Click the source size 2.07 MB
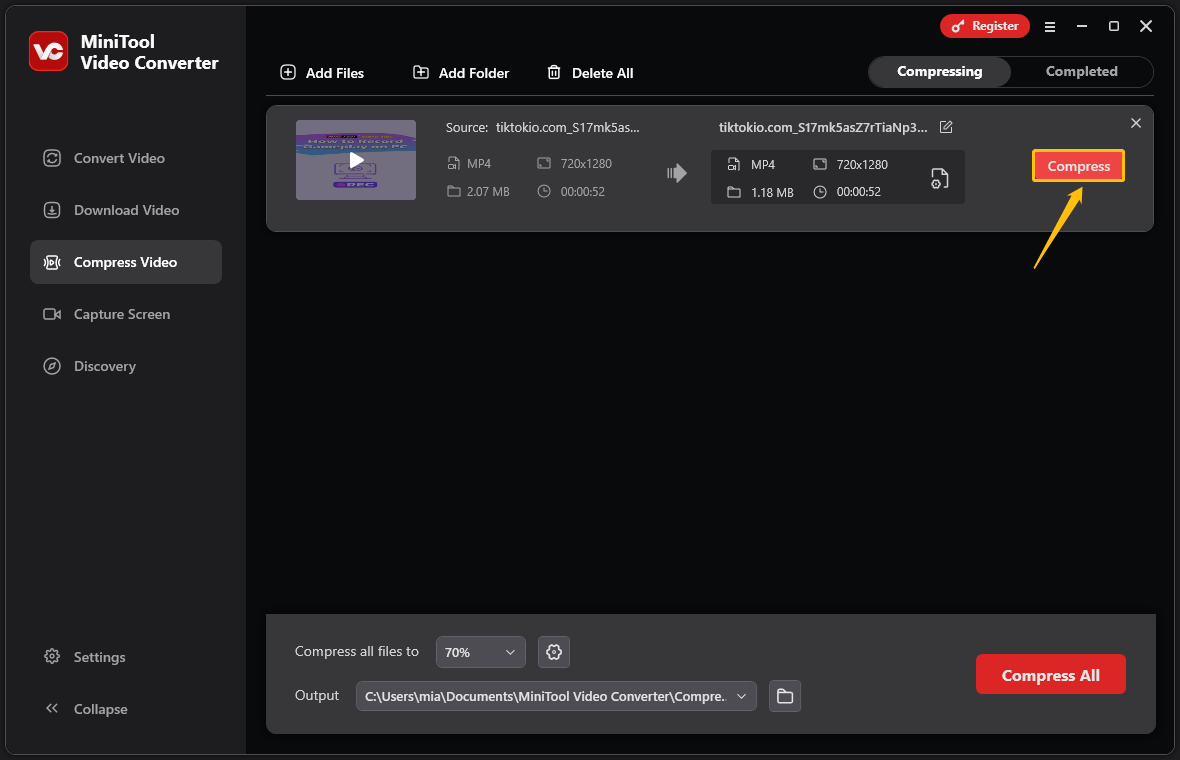This screenshot has width=1180, height=760. [x=488, y=192]
